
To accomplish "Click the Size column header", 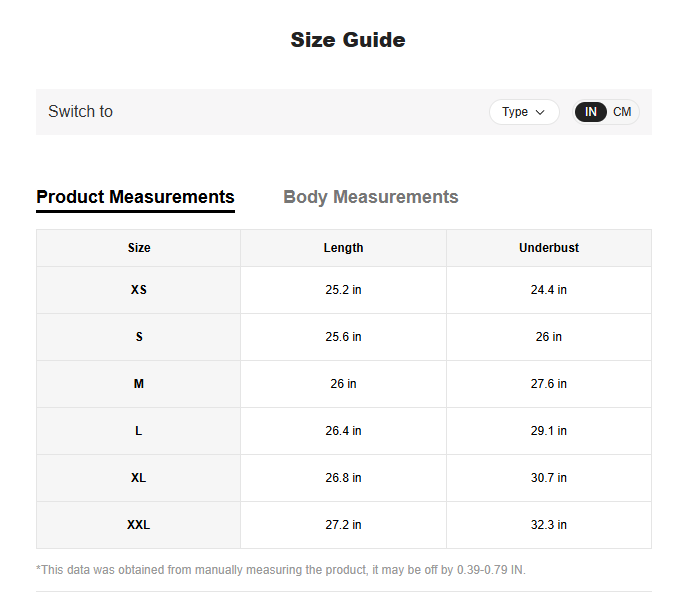I will click(139, 248).
